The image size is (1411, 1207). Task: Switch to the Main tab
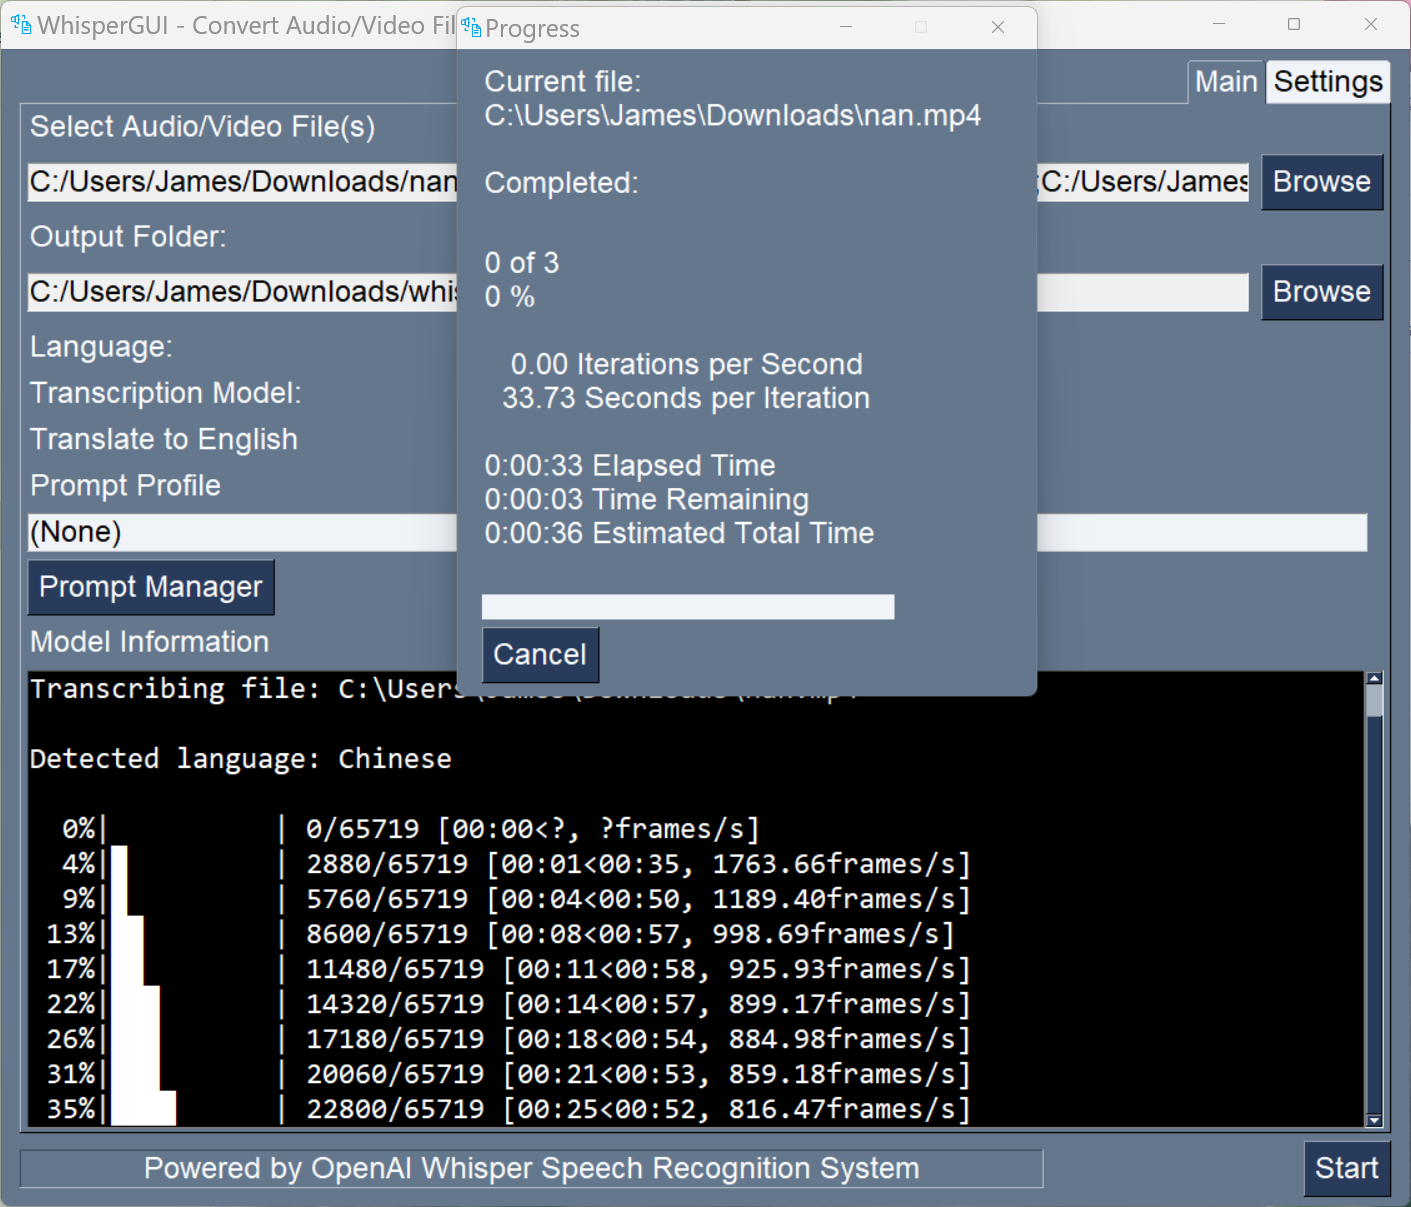[x=1224, y=81]
